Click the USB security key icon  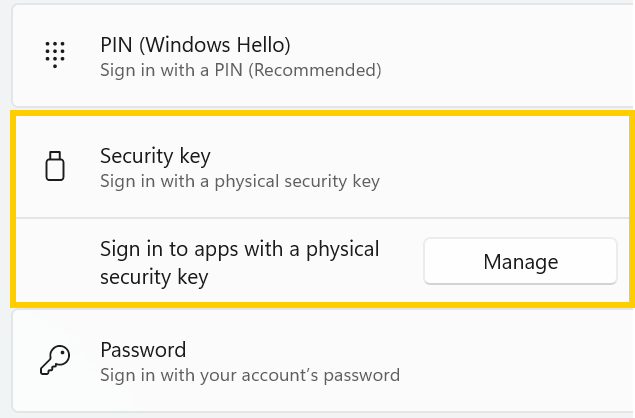click(55, 166)
